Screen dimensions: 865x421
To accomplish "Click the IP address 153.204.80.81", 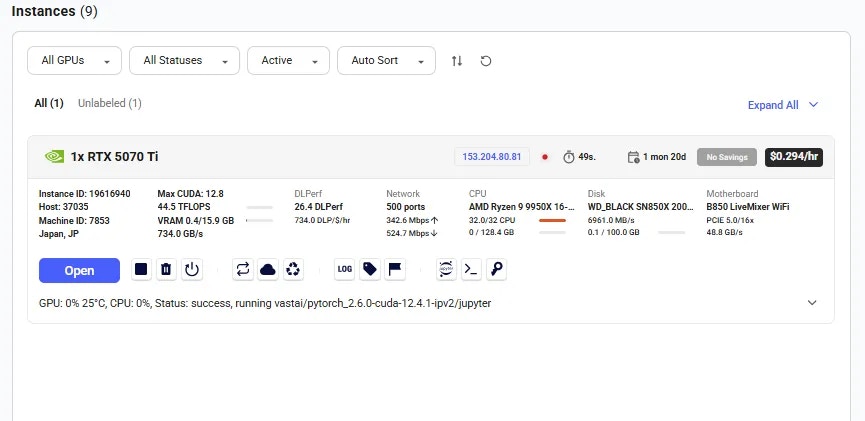I will coord(492,157).
